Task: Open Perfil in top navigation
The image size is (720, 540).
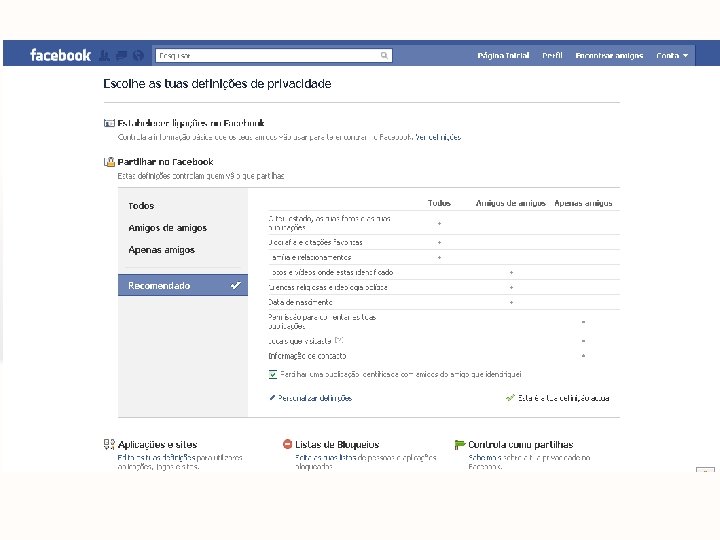Action: pyautogui.click(x=552, y=56)
